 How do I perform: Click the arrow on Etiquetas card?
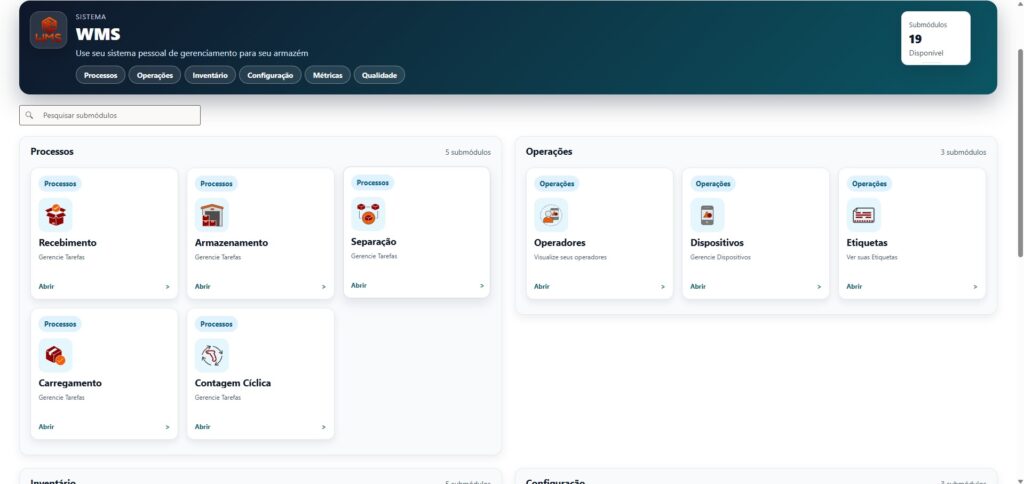pyautogui.click(x=975, y=287)
